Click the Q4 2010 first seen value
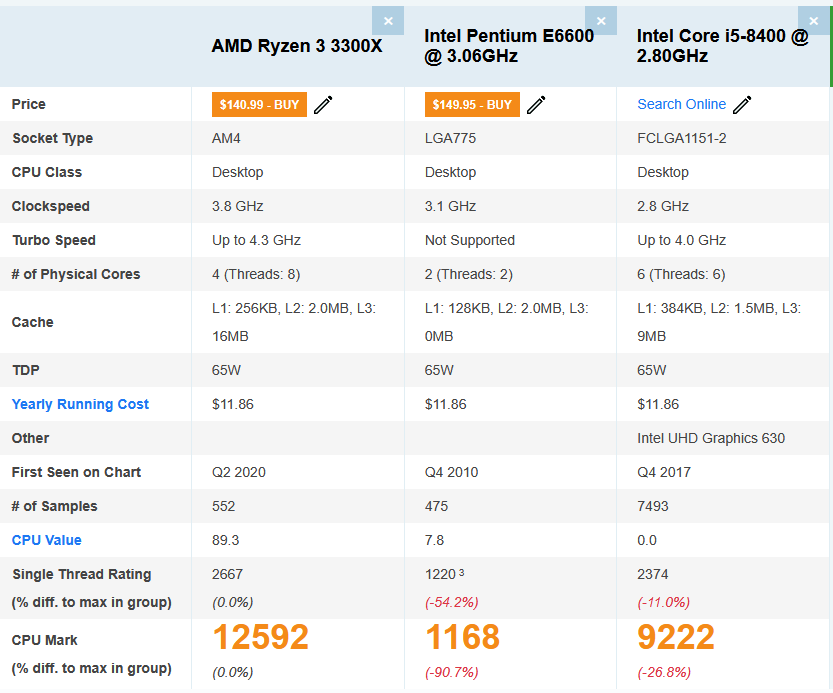The height and width of the screenshot is (693, 833). (x=452, y=472)
